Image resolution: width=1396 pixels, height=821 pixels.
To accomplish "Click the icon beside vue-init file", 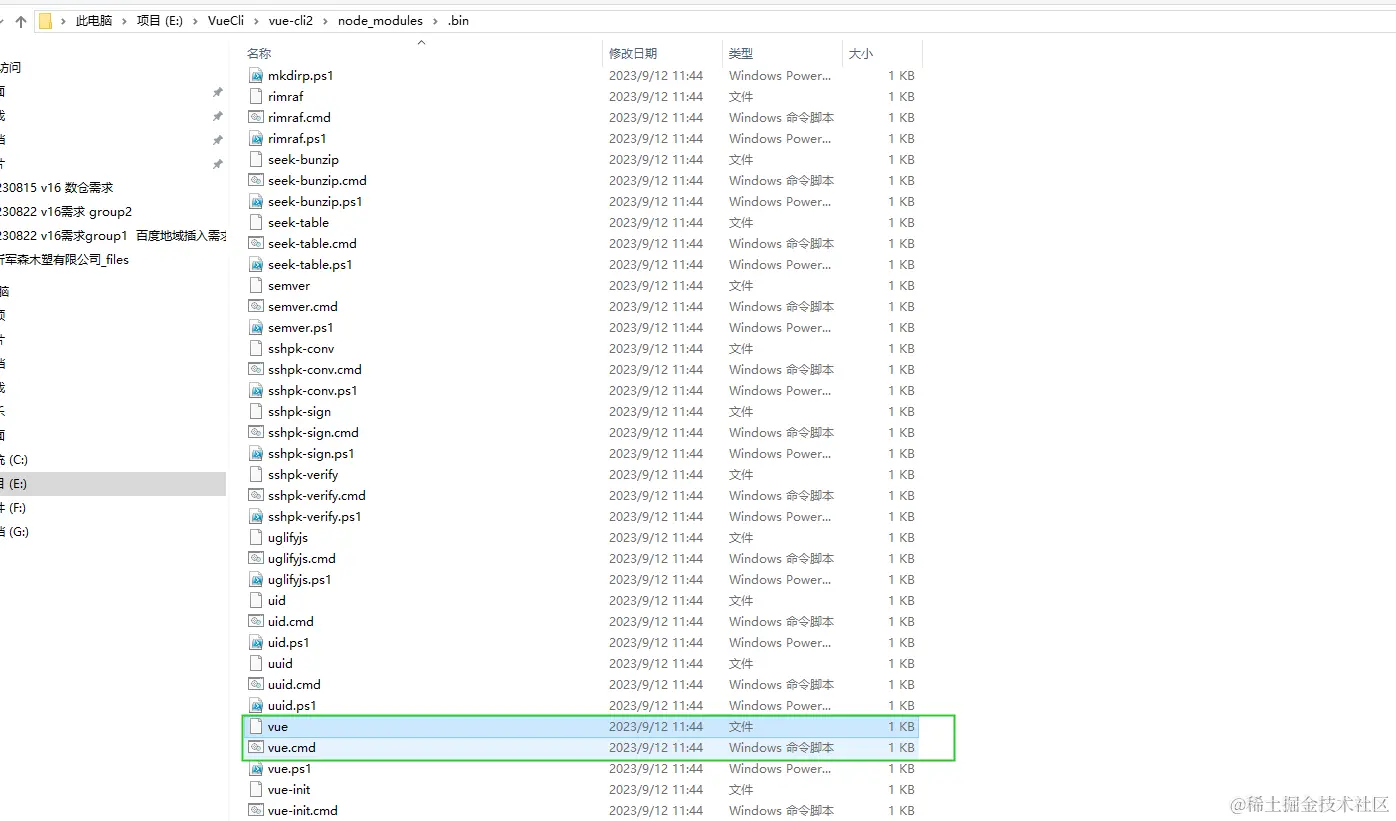I will pyautogui.click(x=256, y=789).
